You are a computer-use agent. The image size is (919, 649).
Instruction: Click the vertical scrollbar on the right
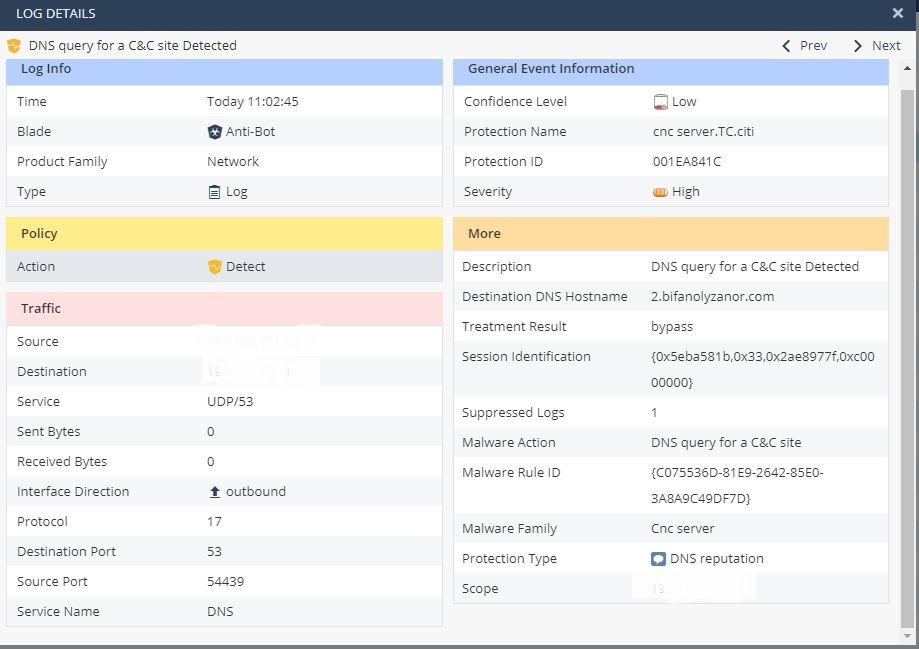click(908, 350)
